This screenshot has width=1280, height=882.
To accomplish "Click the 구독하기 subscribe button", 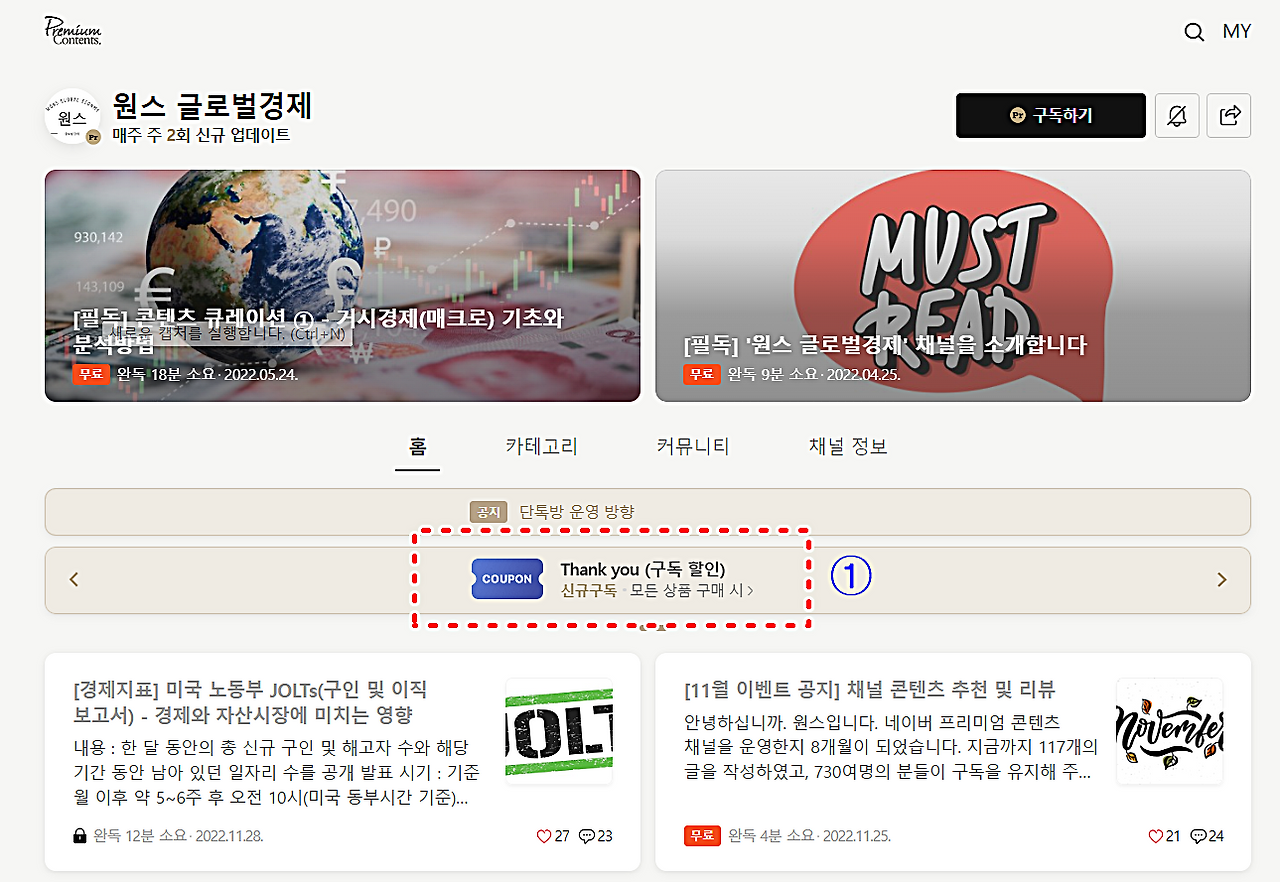I will click(1050, 115).
